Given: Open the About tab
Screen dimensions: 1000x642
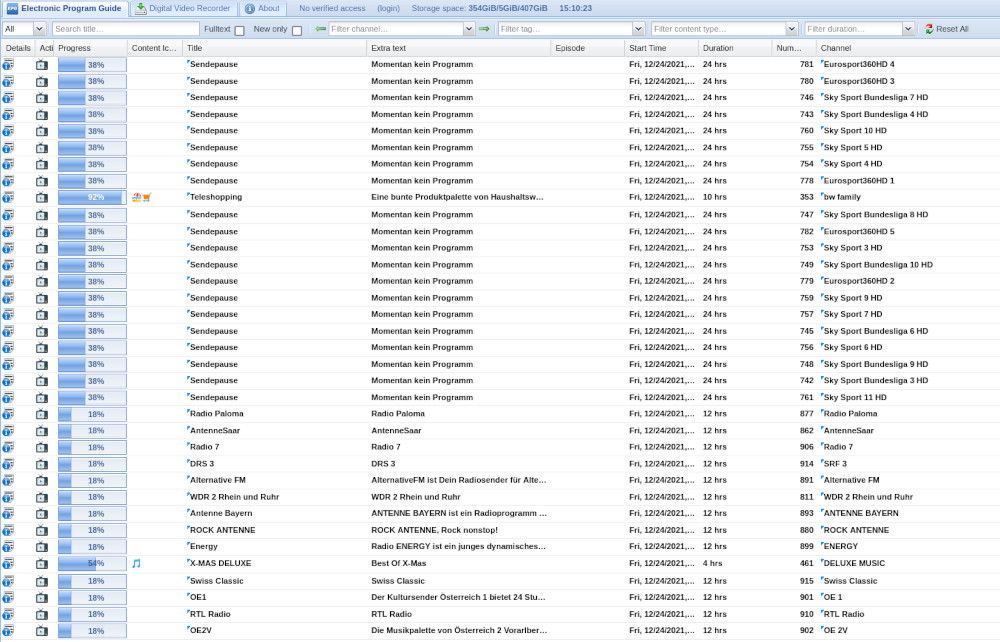Looking at the screenshot, I should coord(262,9).
